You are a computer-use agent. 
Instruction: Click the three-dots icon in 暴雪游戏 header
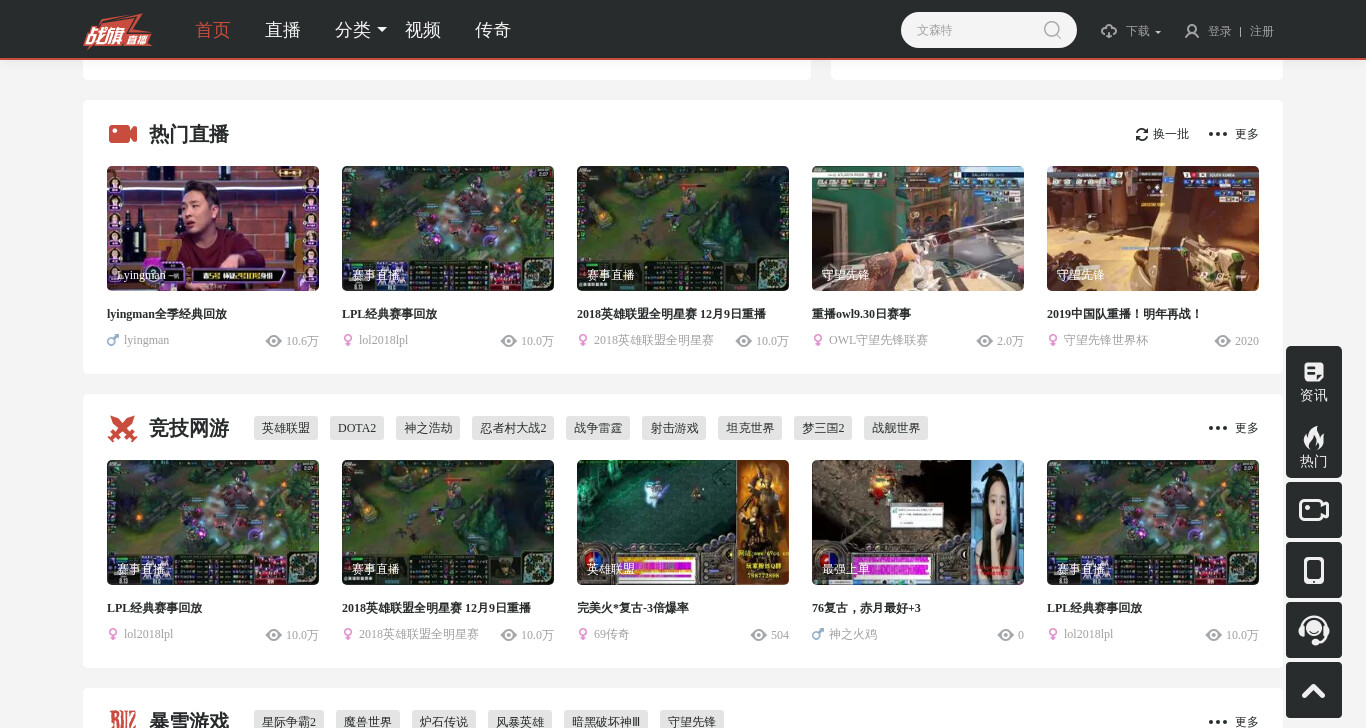1218,722
